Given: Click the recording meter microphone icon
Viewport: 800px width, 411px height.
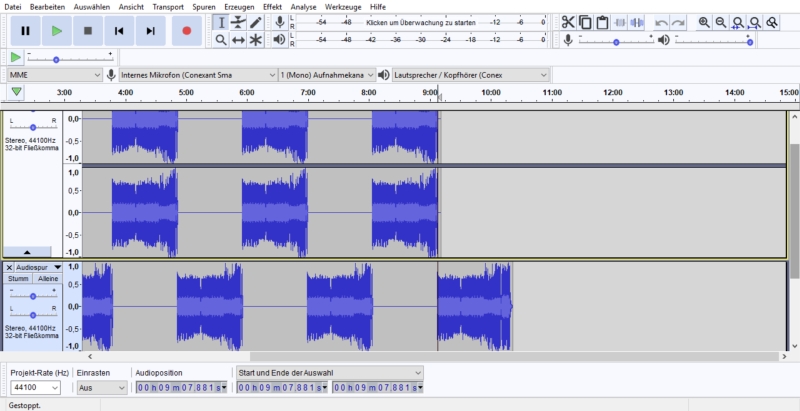Looking at the screenshot, I should click(x=280, y=22).
